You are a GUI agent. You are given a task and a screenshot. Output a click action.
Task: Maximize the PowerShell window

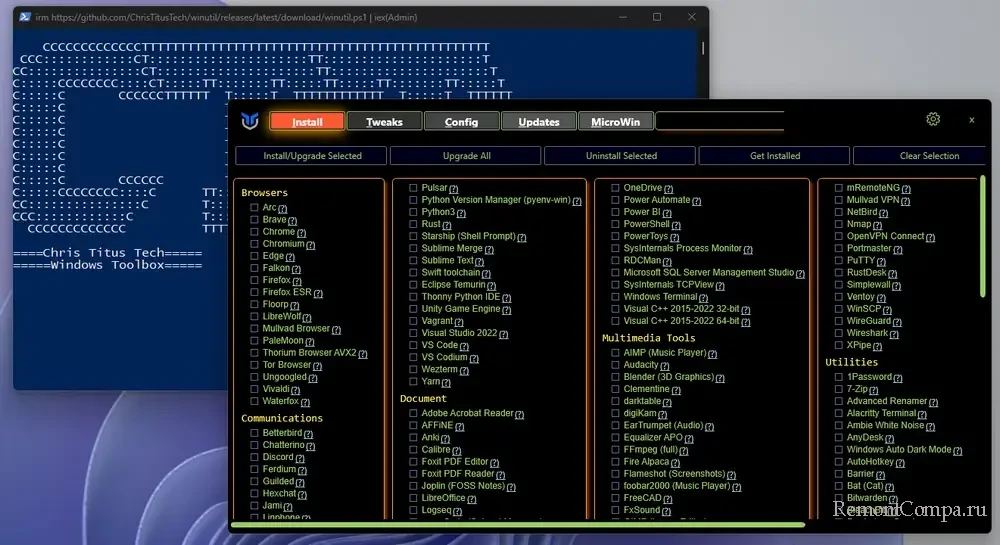[657, 17]
